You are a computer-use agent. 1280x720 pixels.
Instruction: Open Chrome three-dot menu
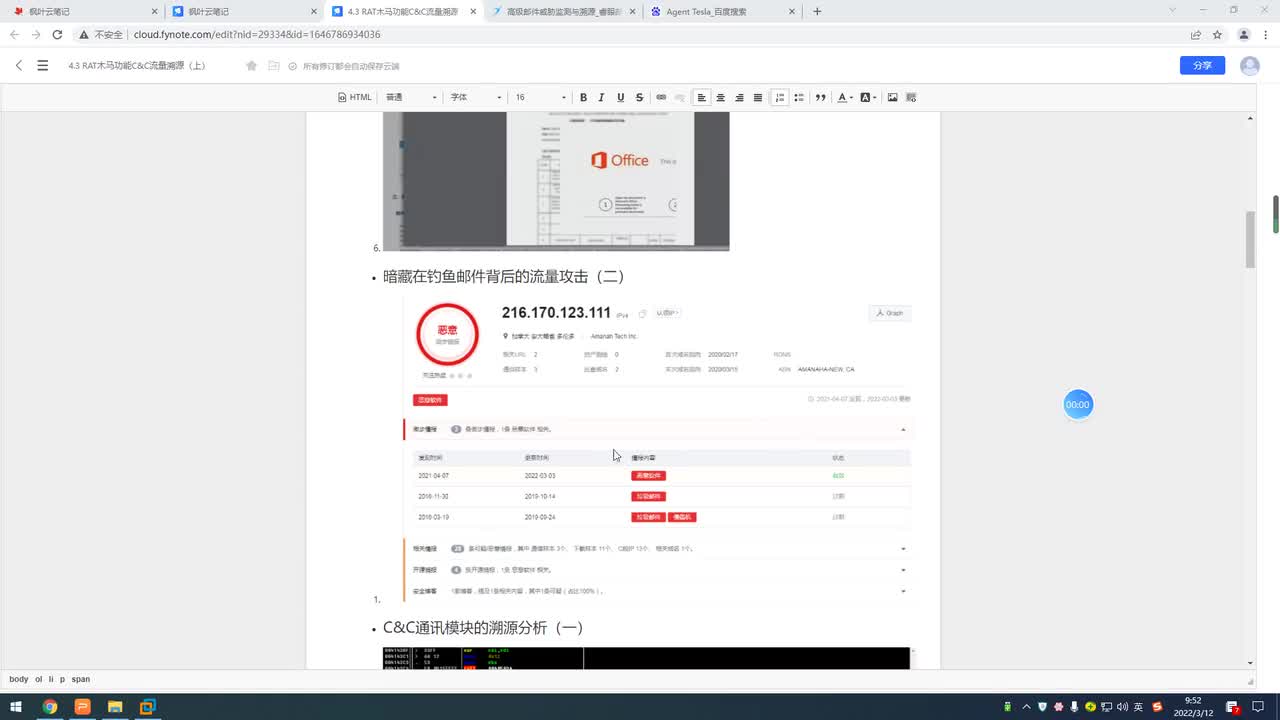point(1265,34)
